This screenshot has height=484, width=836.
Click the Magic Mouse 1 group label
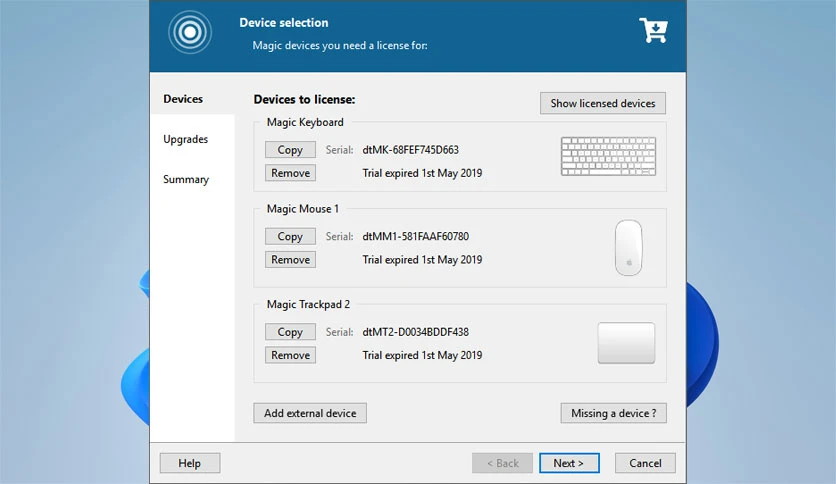click(x=302, y=209)
